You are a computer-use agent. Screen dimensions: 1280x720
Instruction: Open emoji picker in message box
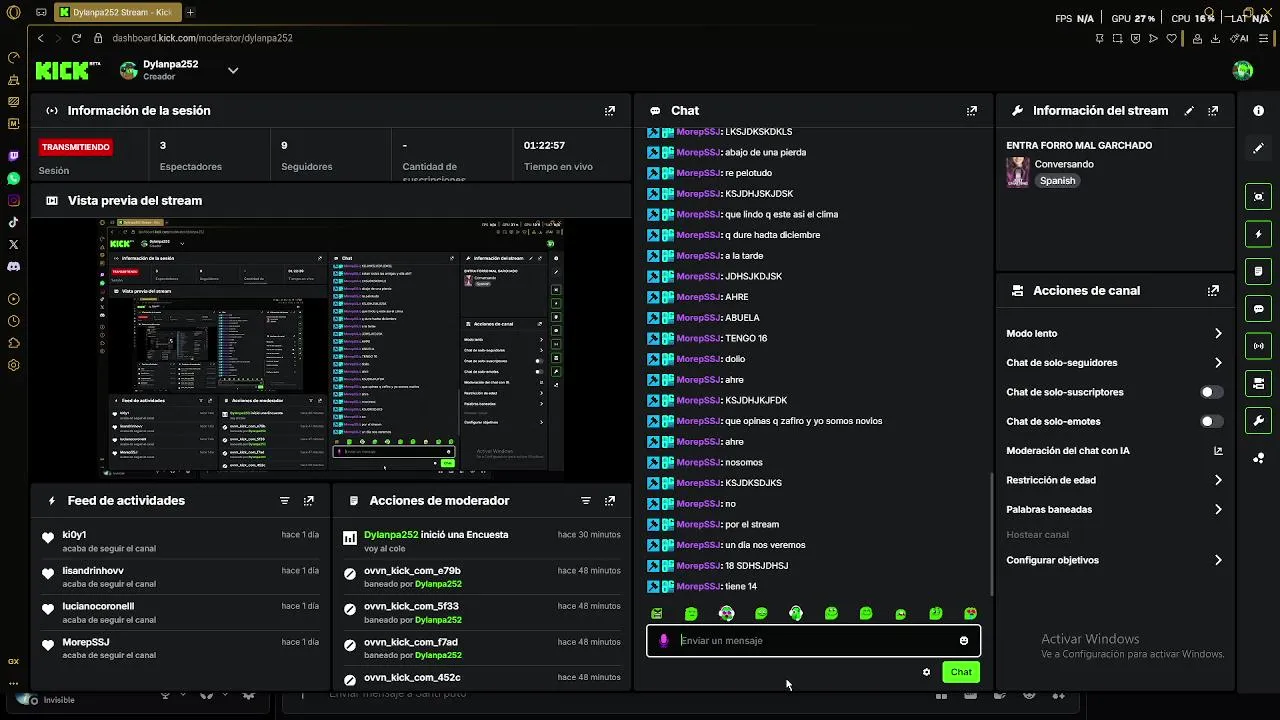click(x=964, y=641)
